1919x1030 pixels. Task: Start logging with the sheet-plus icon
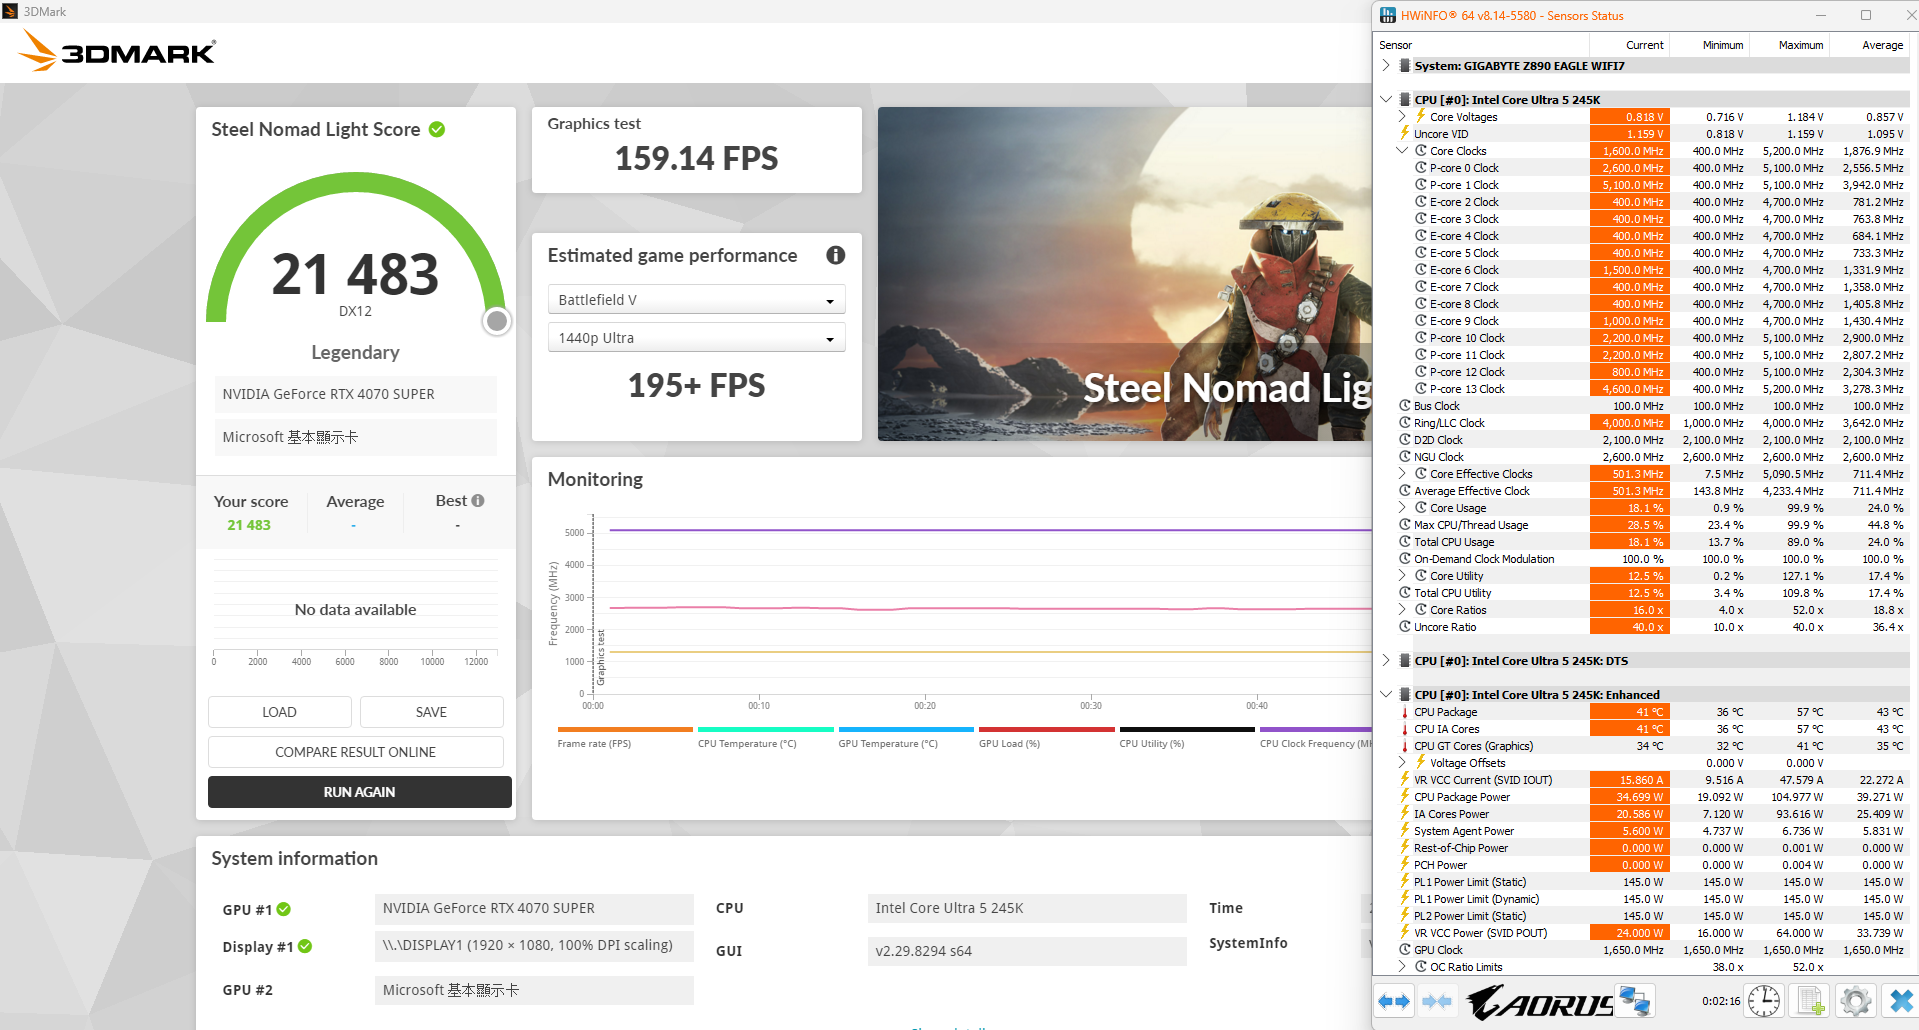click(x=1810, y=1001)
